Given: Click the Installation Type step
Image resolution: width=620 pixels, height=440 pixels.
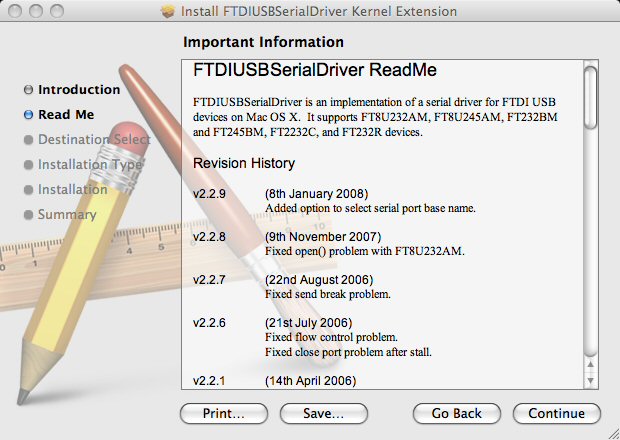Looking at the screenshot, I should click(90, 164).
